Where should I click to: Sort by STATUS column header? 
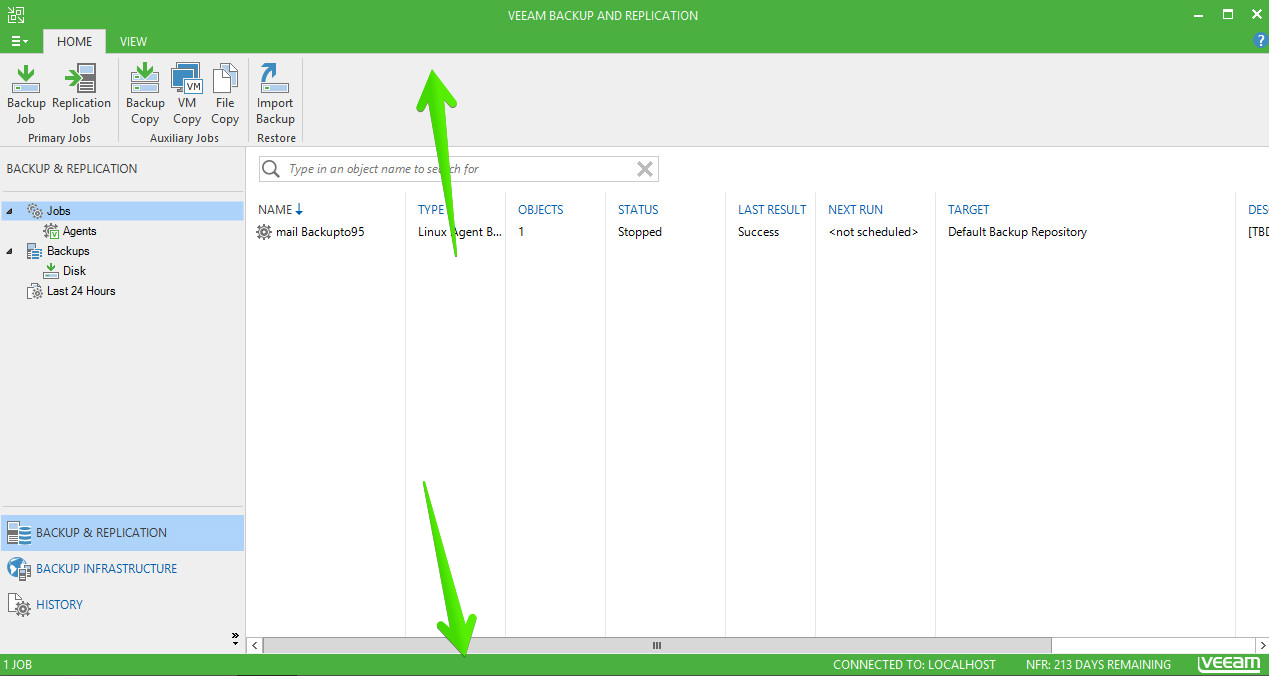point(638,209)
